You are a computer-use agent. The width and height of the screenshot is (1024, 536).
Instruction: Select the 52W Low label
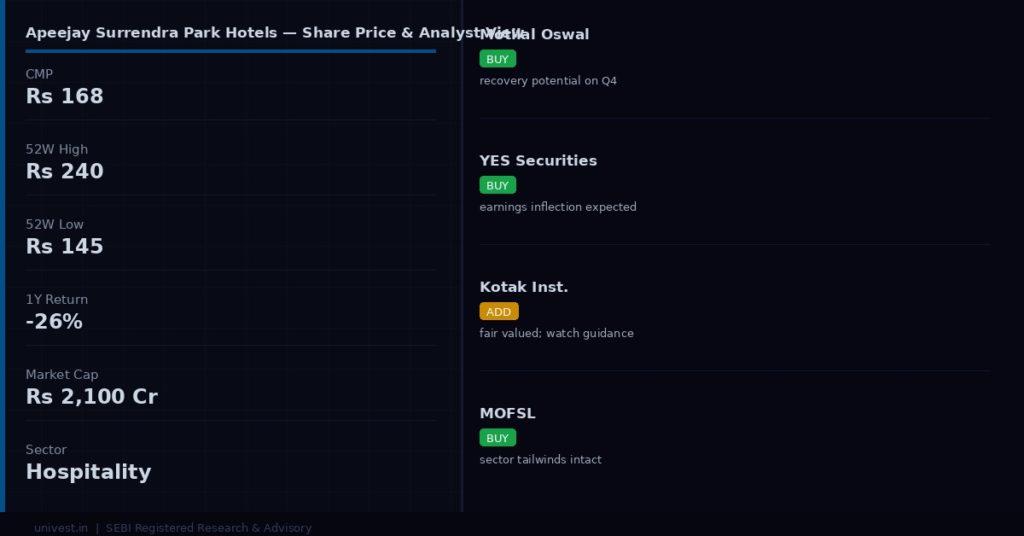(55, 225)
